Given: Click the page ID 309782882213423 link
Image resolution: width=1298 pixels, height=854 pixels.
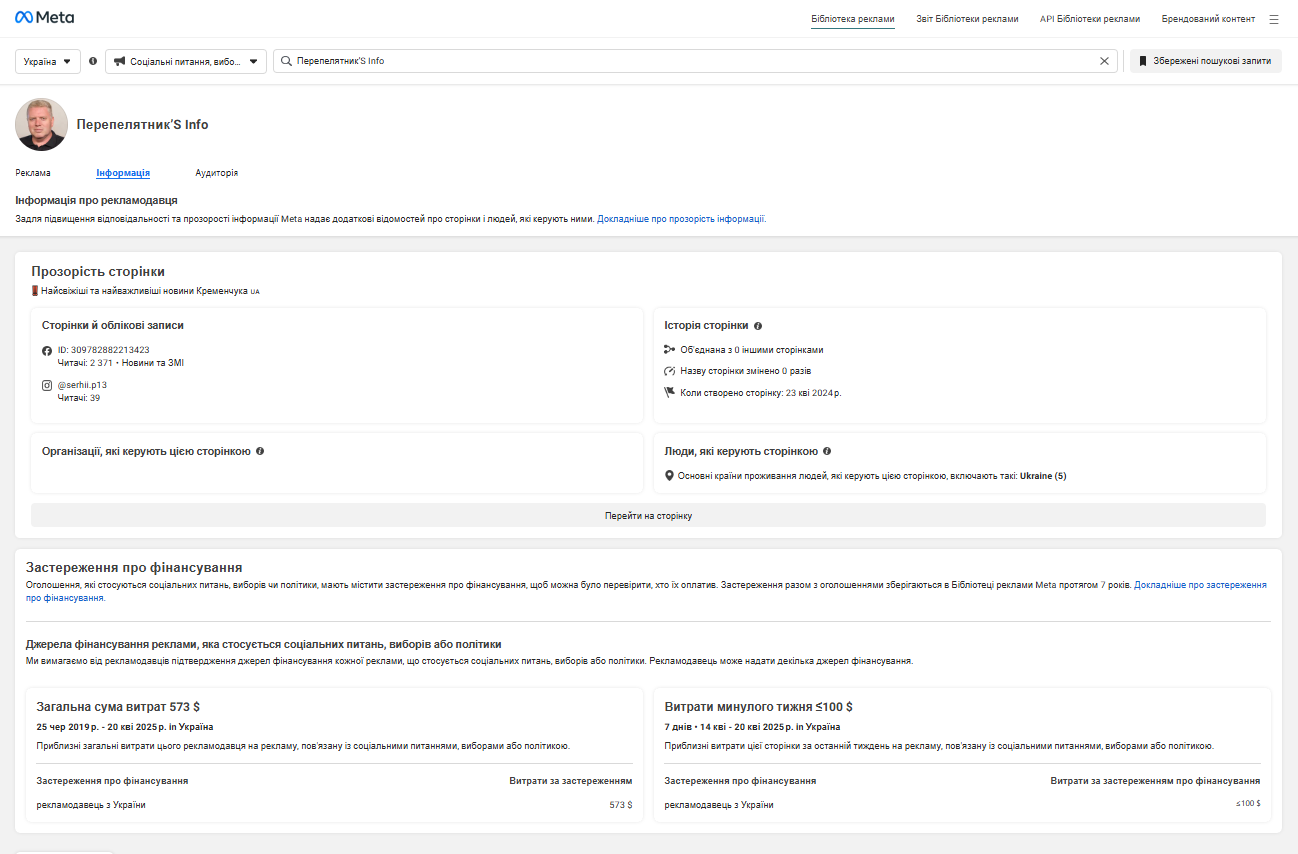Looking at the screenshot, I should click(x=110, y=350).
